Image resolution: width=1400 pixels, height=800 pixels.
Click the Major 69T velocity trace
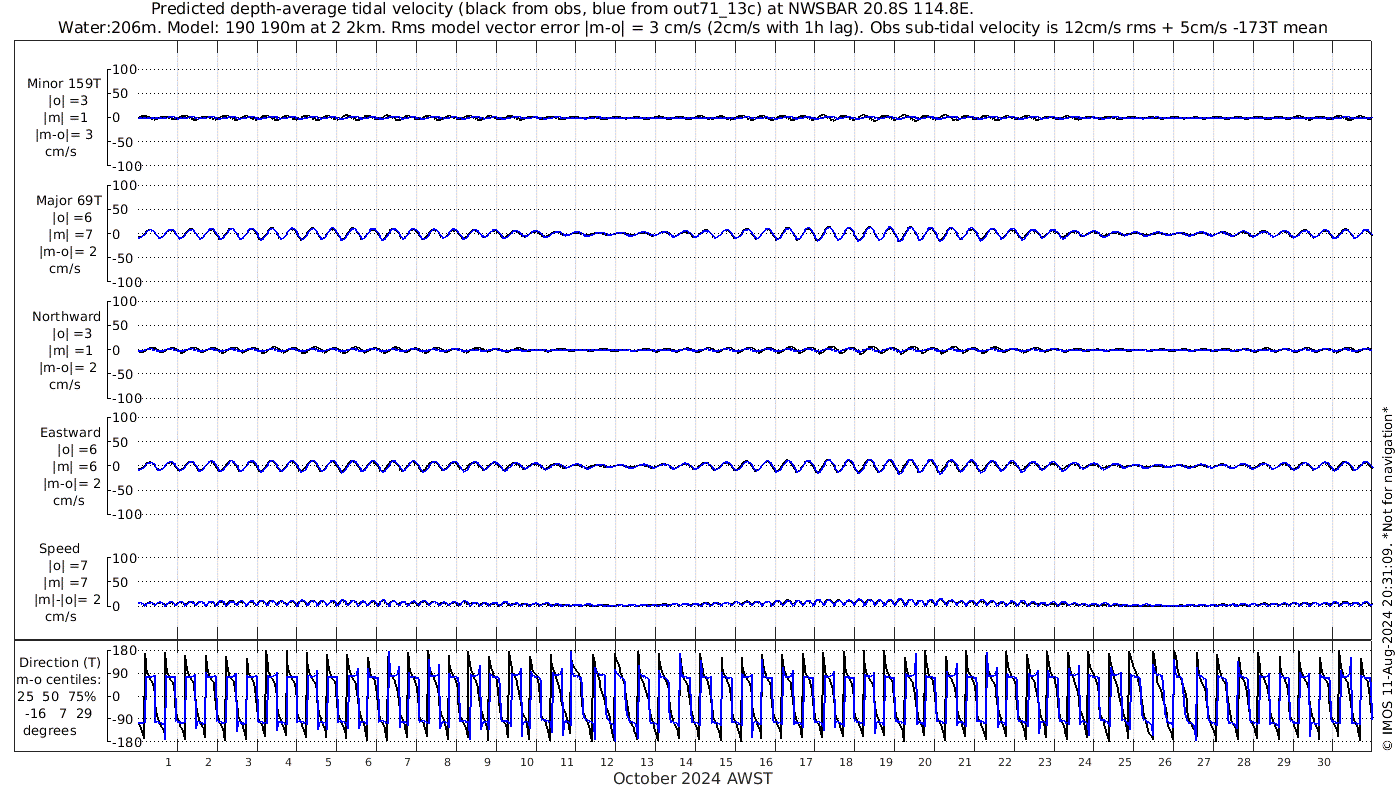(x=754, y=234)
